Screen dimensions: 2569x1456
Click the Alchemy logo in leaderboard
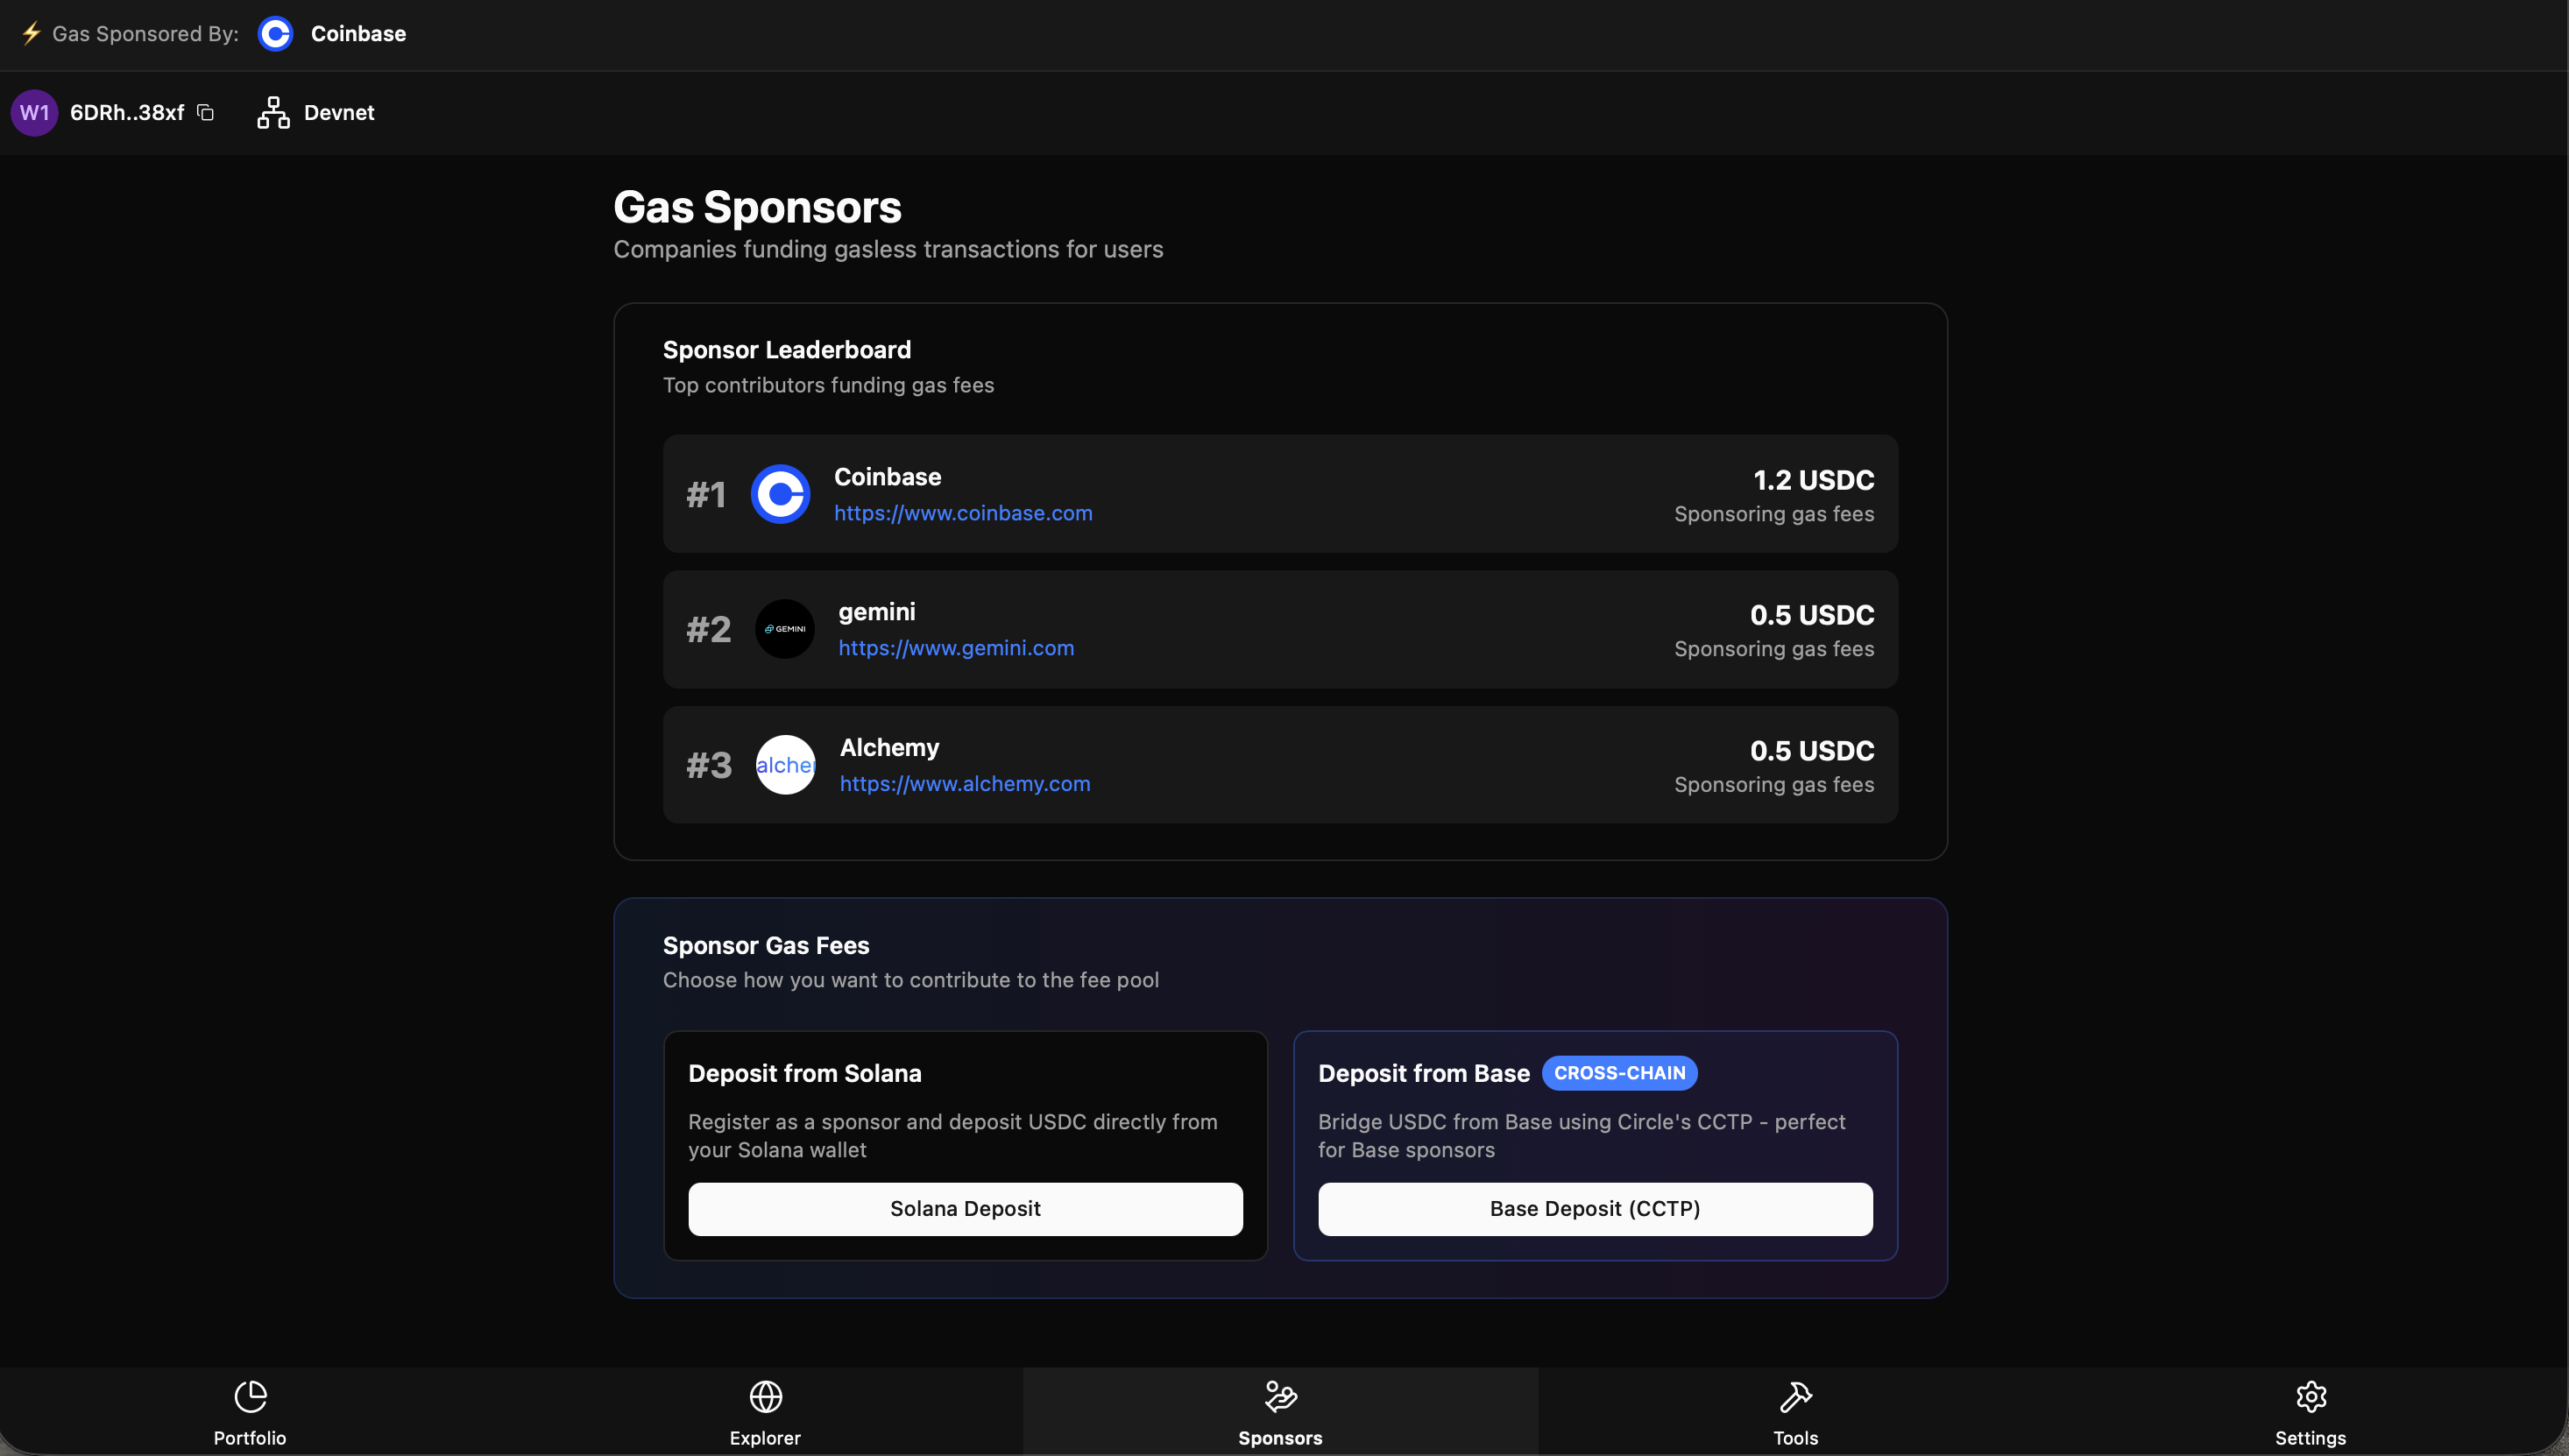[785, 765]
